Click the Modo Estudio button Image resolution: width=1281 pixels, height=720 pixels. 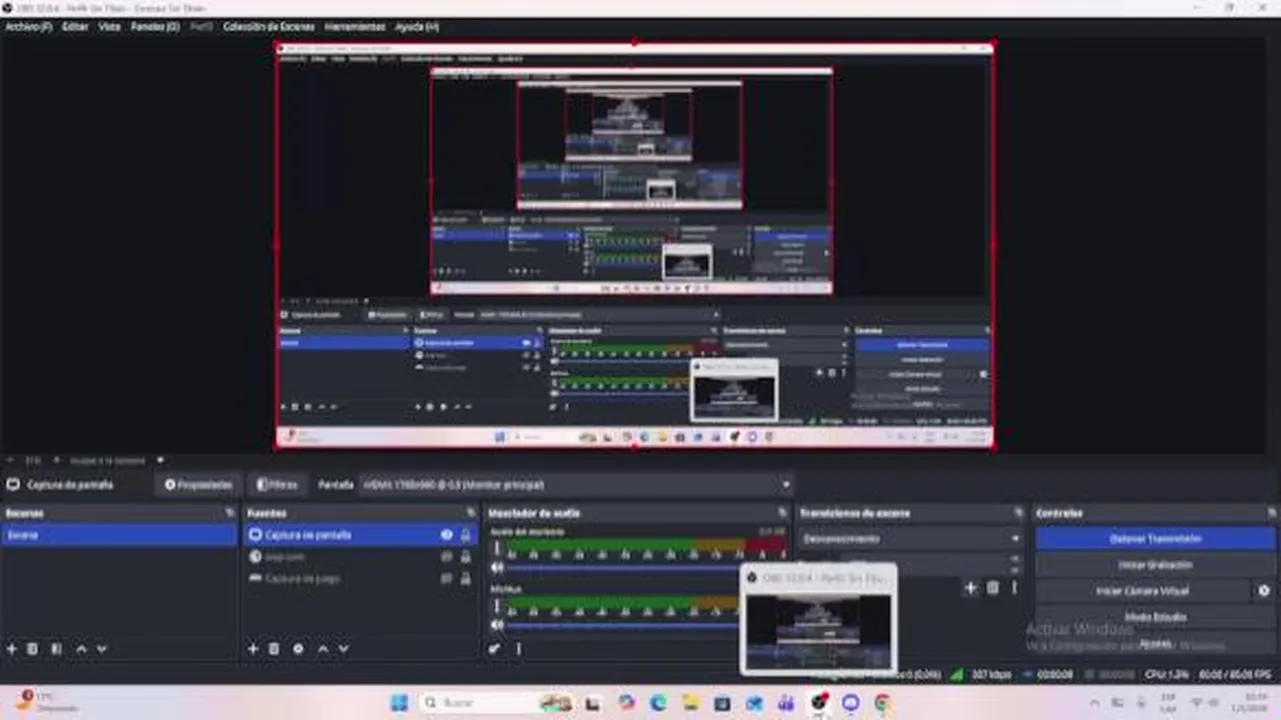(1155, 617)
